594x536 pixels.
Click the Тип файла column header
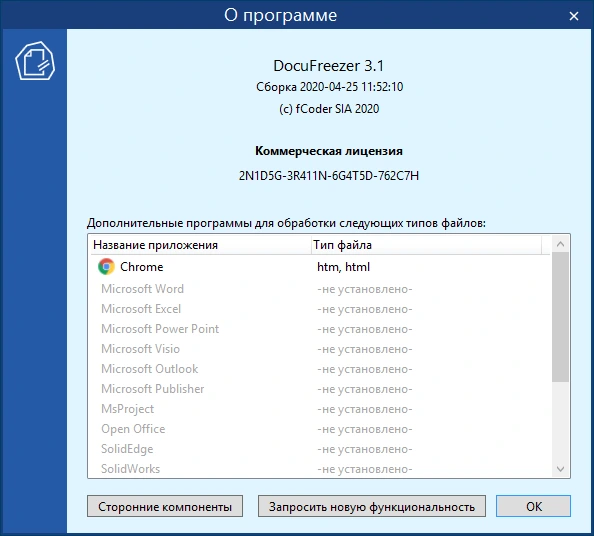point(426,245)
